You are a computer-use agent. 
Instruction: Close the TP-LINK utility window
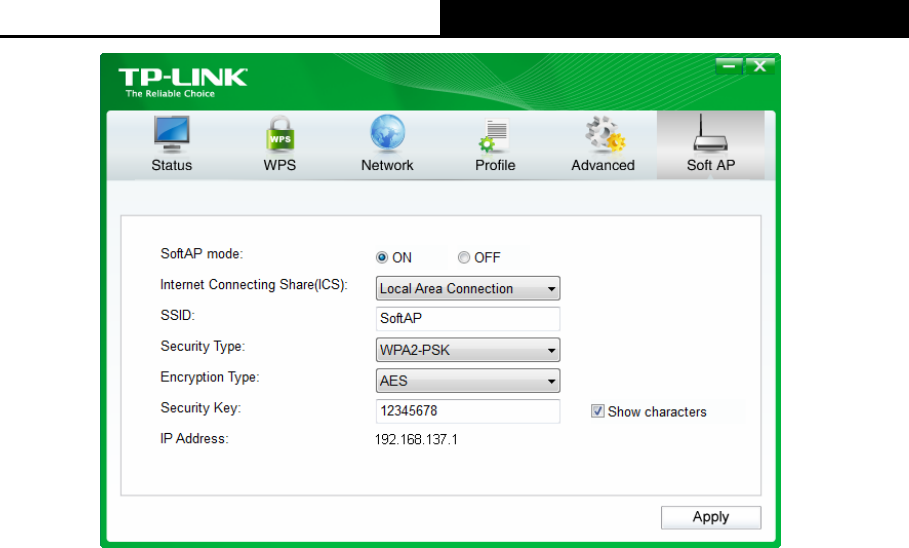click(x=759, y=66)
